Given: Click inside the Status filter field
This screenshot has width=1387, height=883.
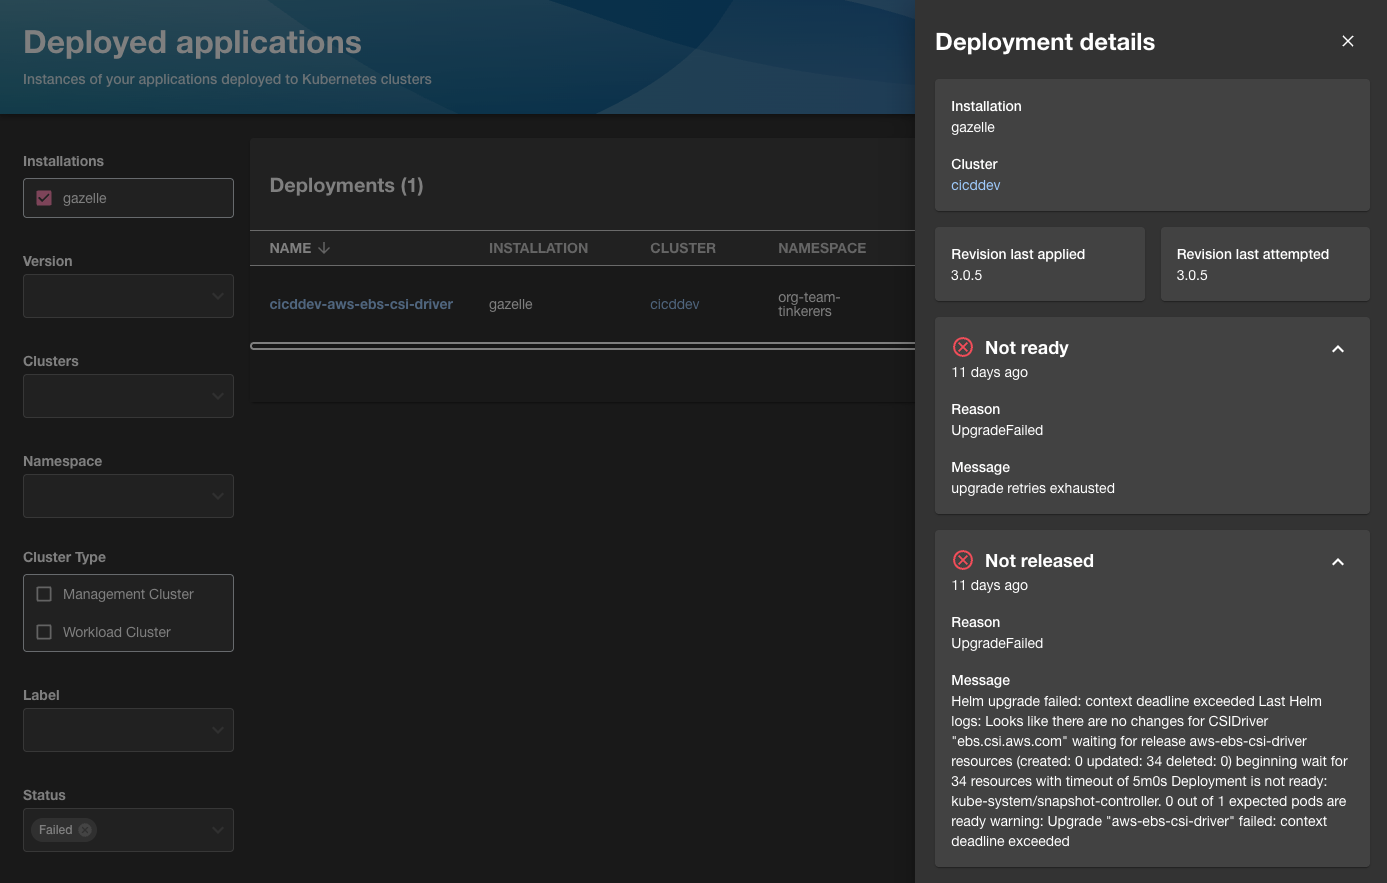Looking at the screenshot, I should click(x=160, y=829).
